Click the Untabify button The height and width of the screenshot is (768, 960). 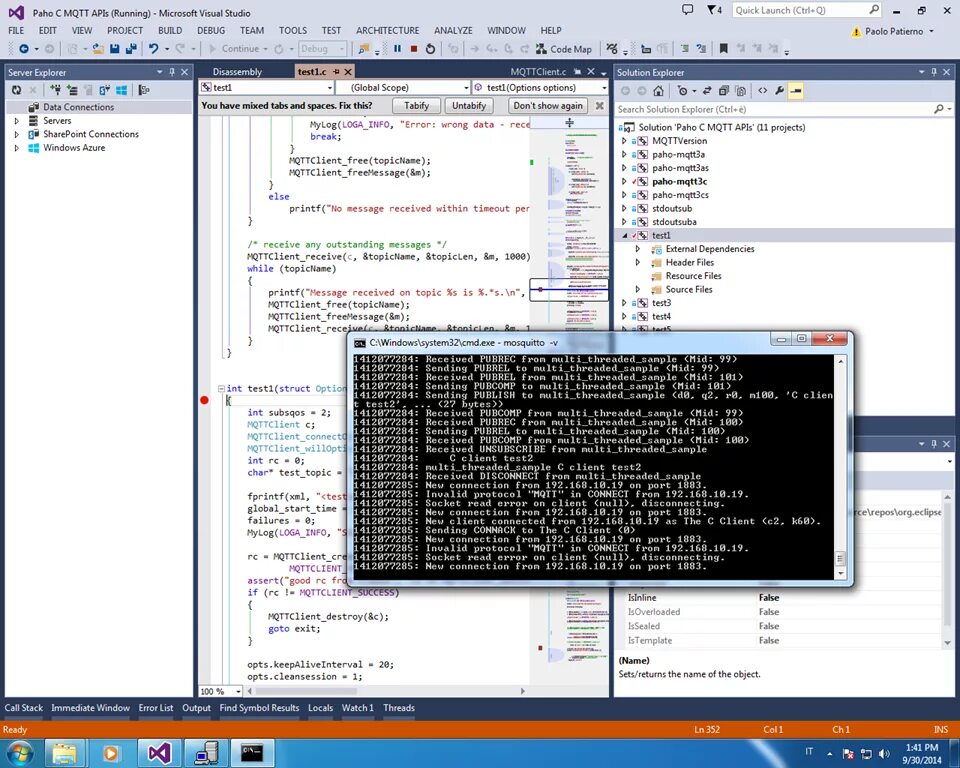click(x=469, y=105)
